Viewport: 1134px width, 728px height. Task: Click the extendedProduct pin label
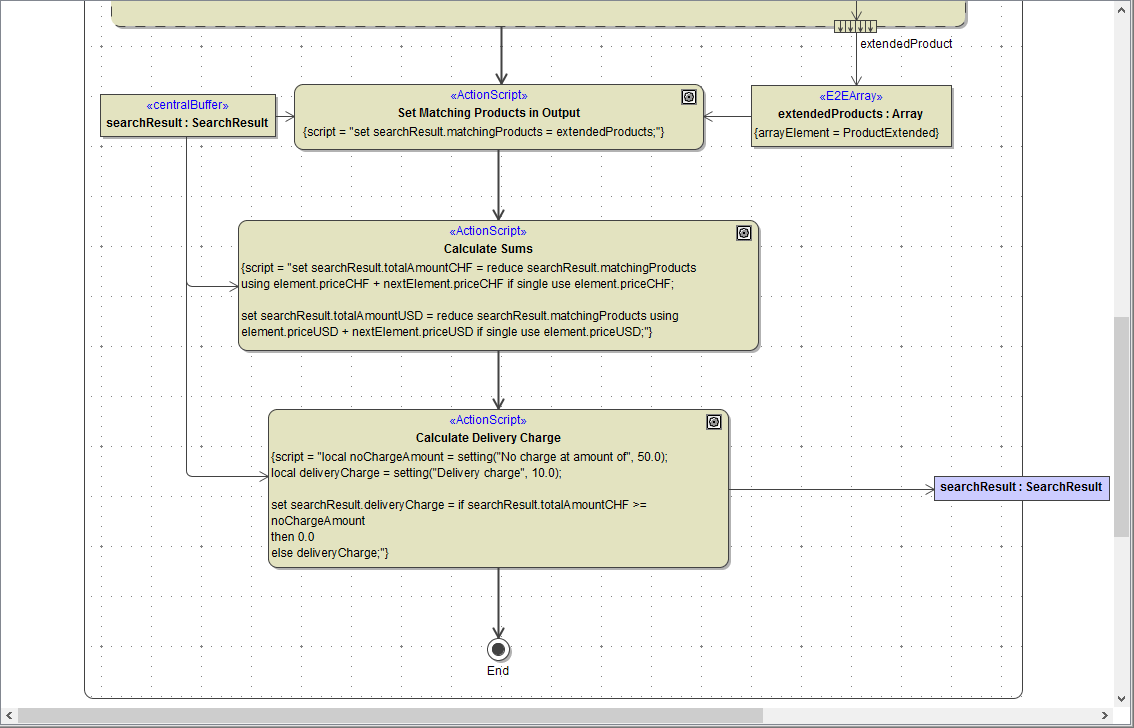[906, 43]
